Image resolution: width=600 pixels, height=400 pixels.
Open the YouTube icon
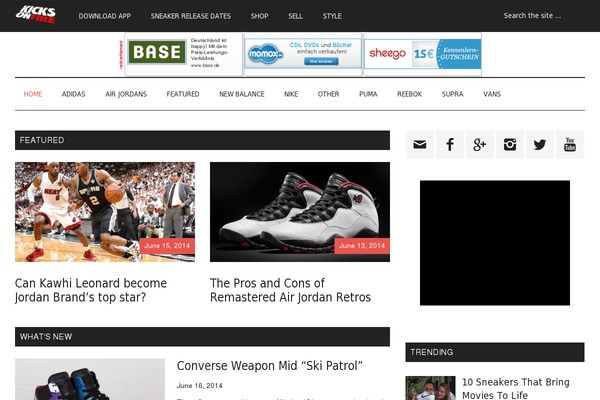(x=570, y=144)
